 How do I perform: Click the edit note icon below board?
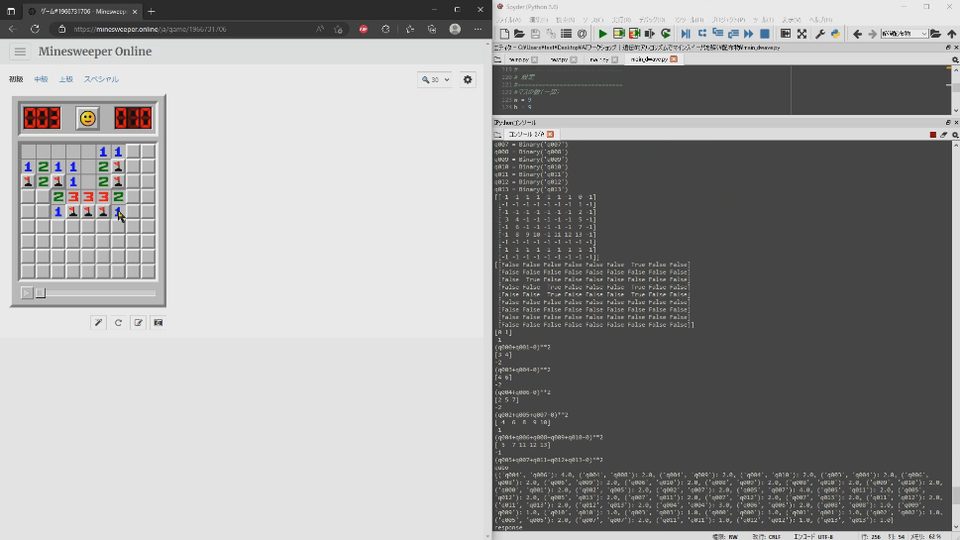tap(138, 323)
